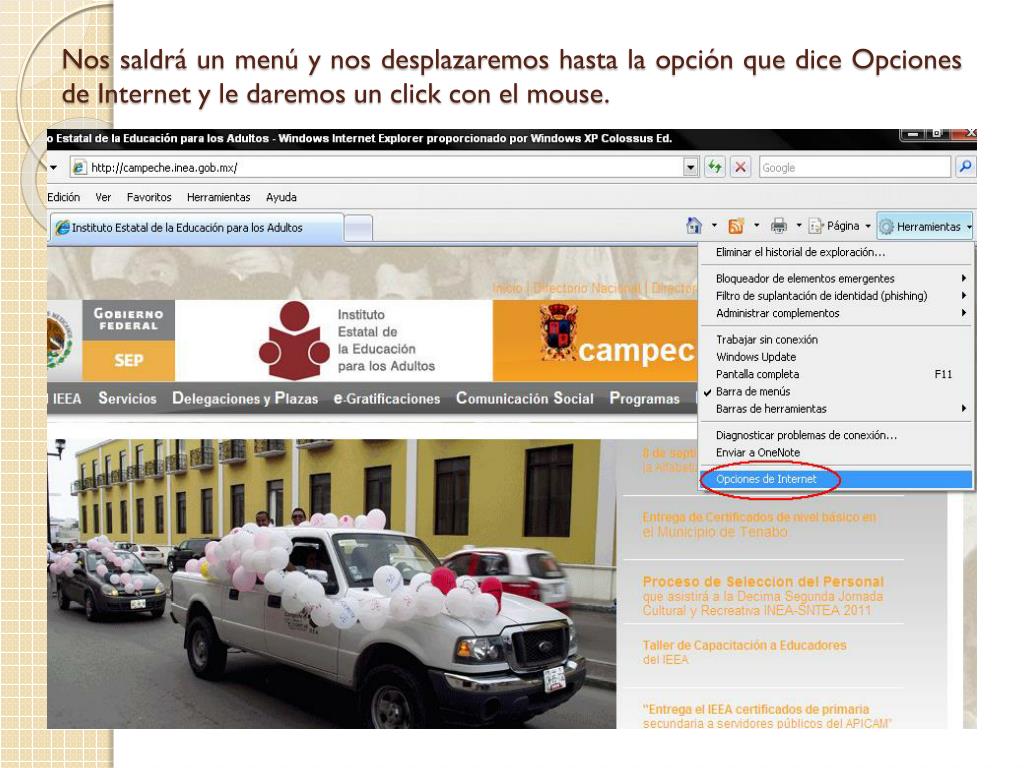This screenshot has height=768, width=1024.
Task: Click the IE page icon in address bar
Action: click(80, 167)
